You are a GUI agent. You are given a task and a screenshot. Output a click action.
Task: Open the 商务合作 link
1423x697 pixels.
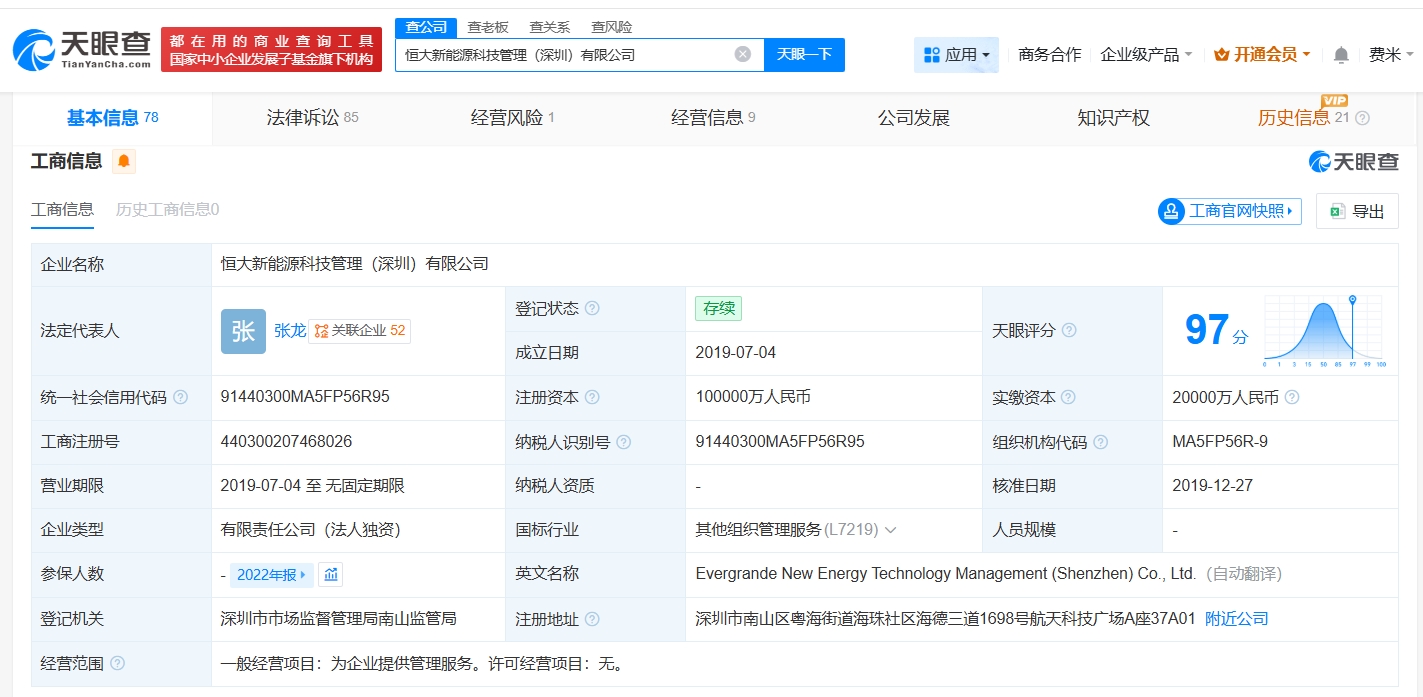click(x=1049, y=55)
